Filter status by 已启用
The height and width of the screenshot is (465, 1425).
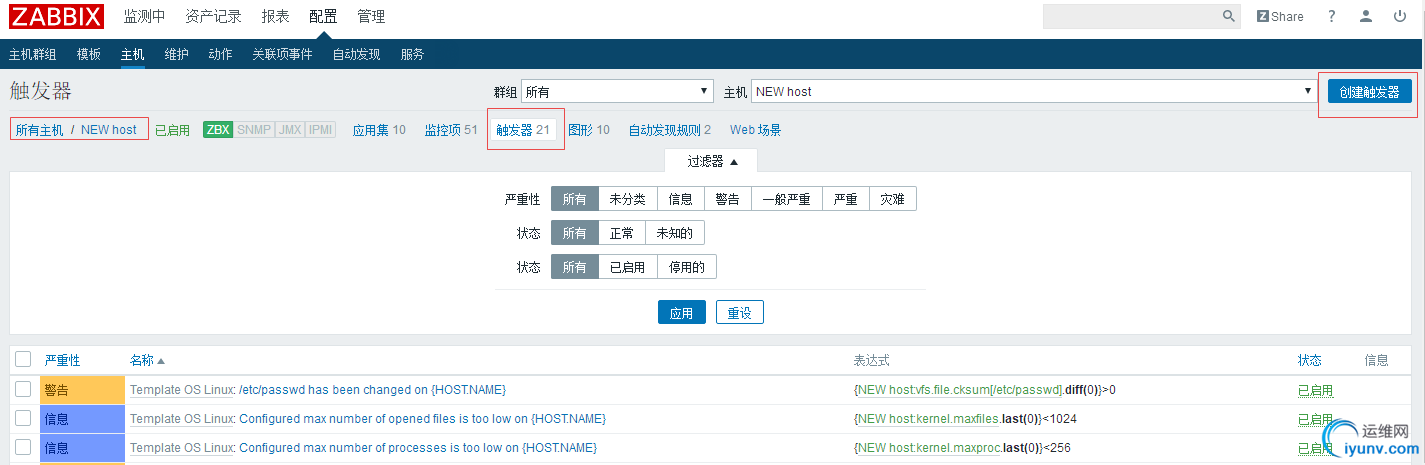(x=628, y=267)
